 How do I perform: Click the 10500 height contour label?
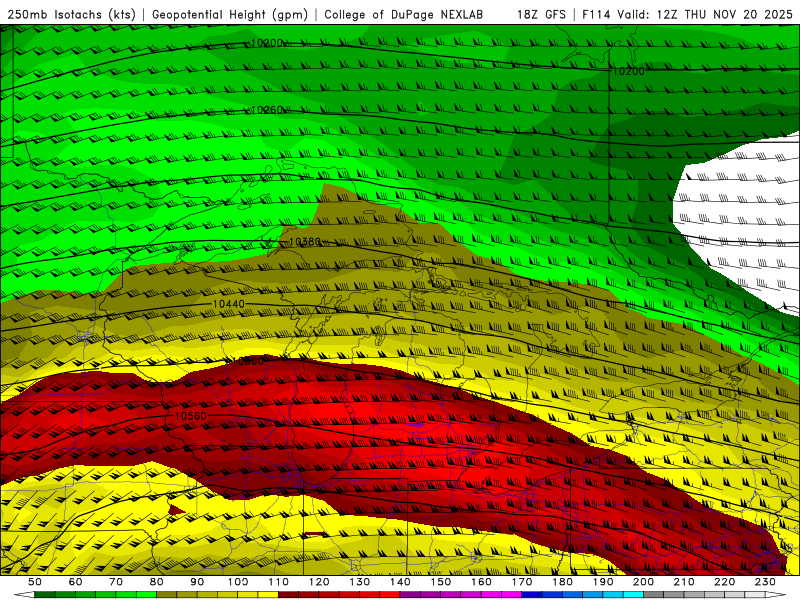[x=248, y=361]
